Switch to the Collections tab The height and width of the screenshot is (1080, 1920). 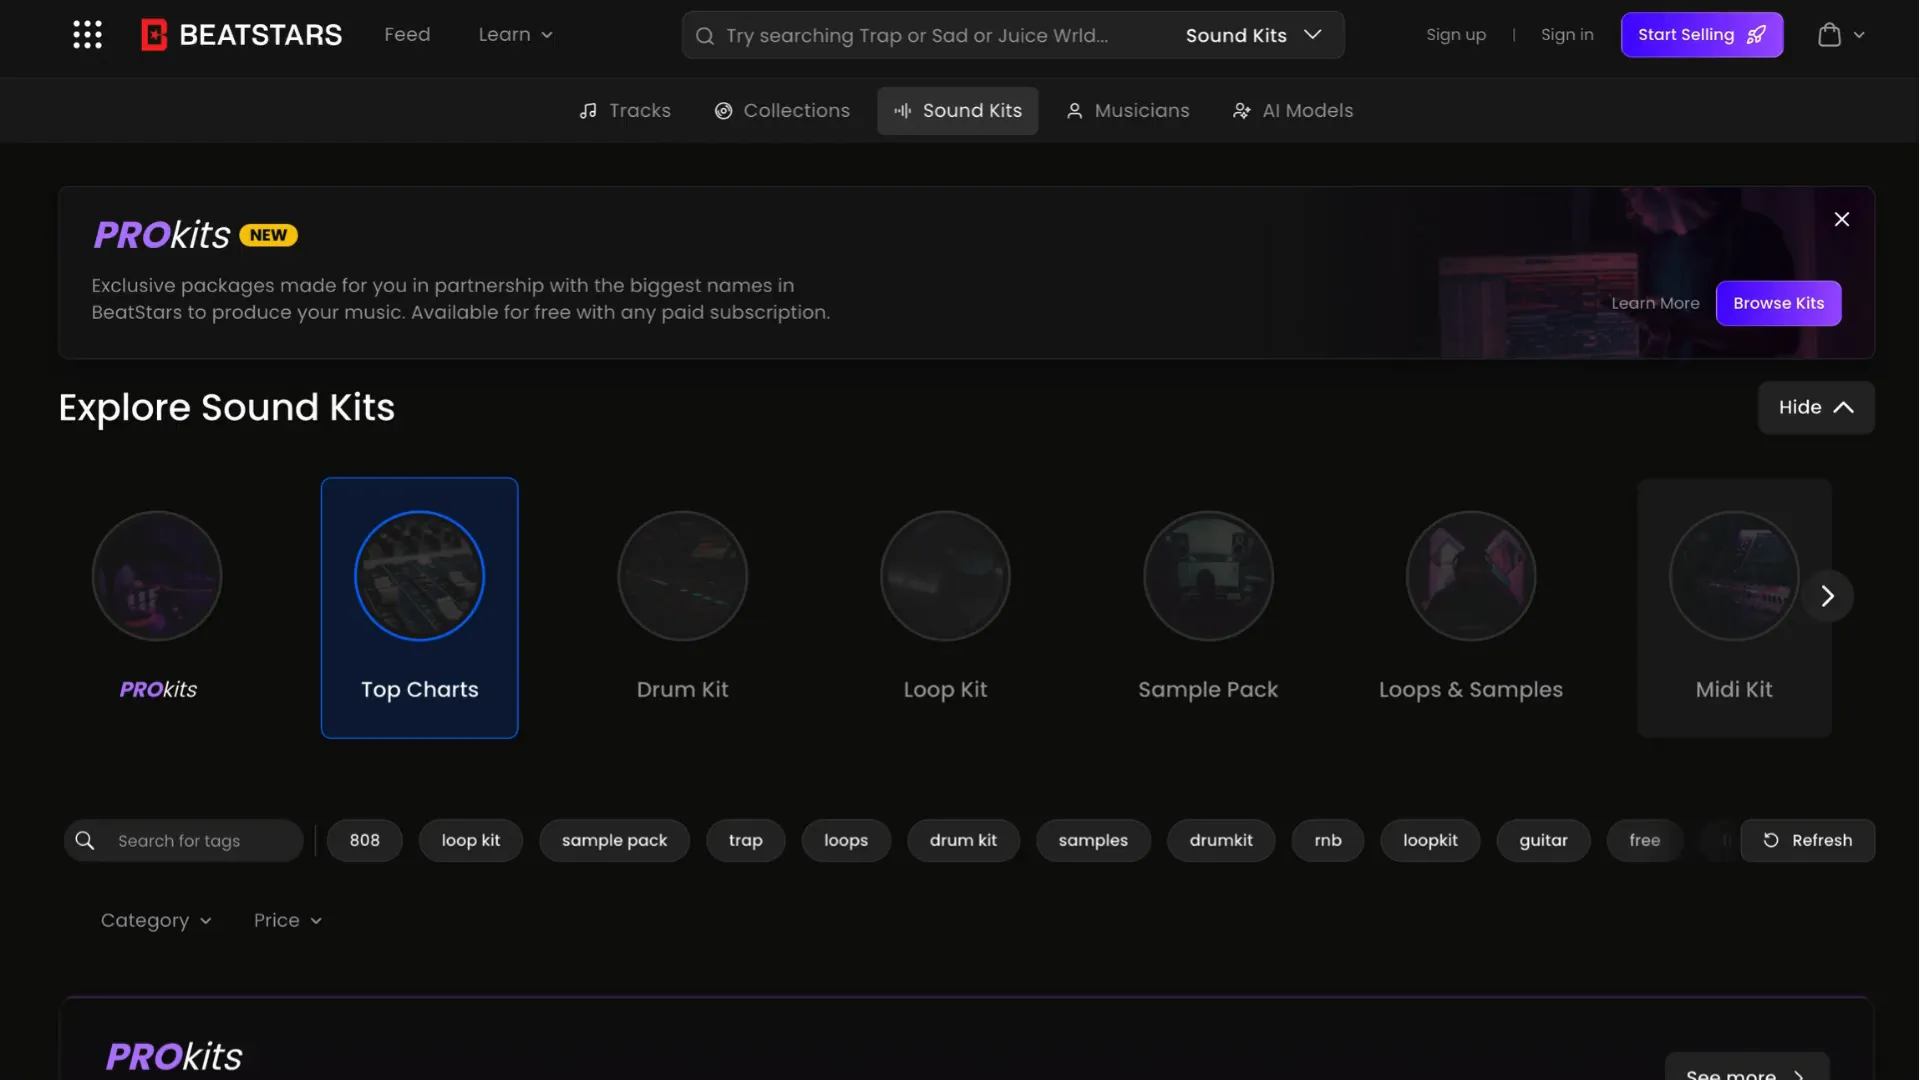point(782,111)
